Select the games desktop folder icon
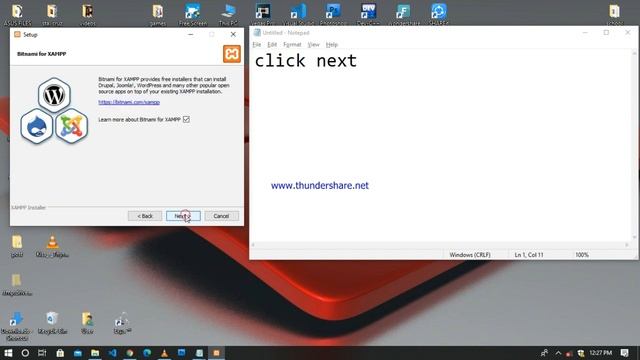Screen dimensions: 640x360 click(x=158, y=15)
